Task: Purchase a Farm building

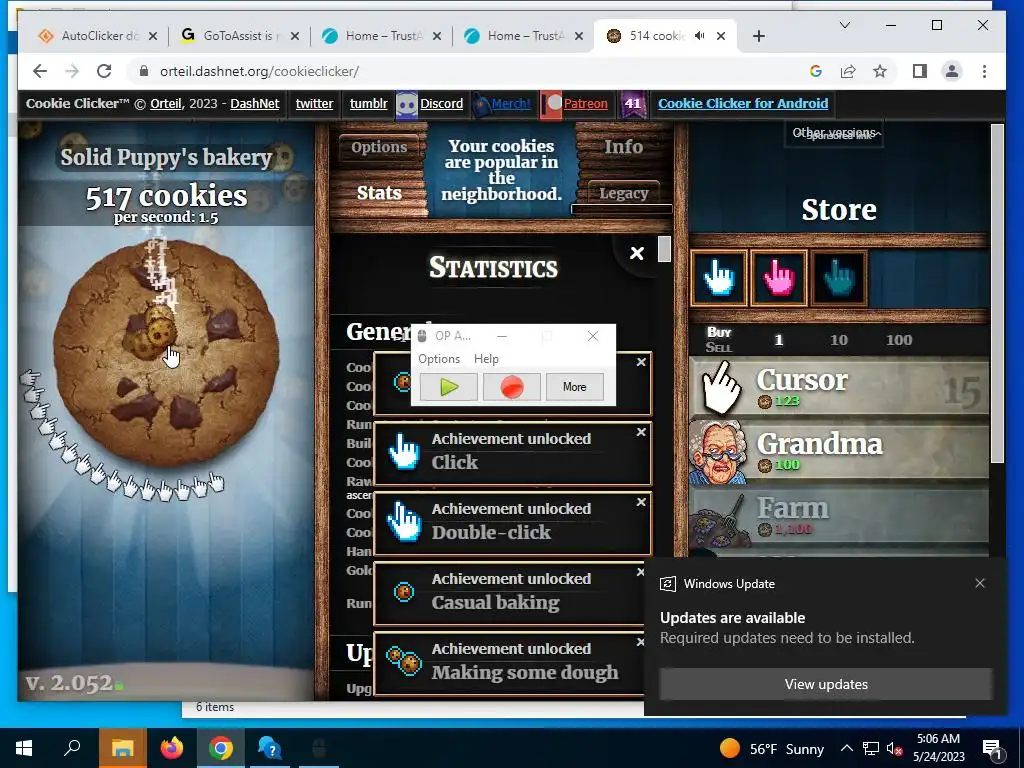Action: [839, 516]
